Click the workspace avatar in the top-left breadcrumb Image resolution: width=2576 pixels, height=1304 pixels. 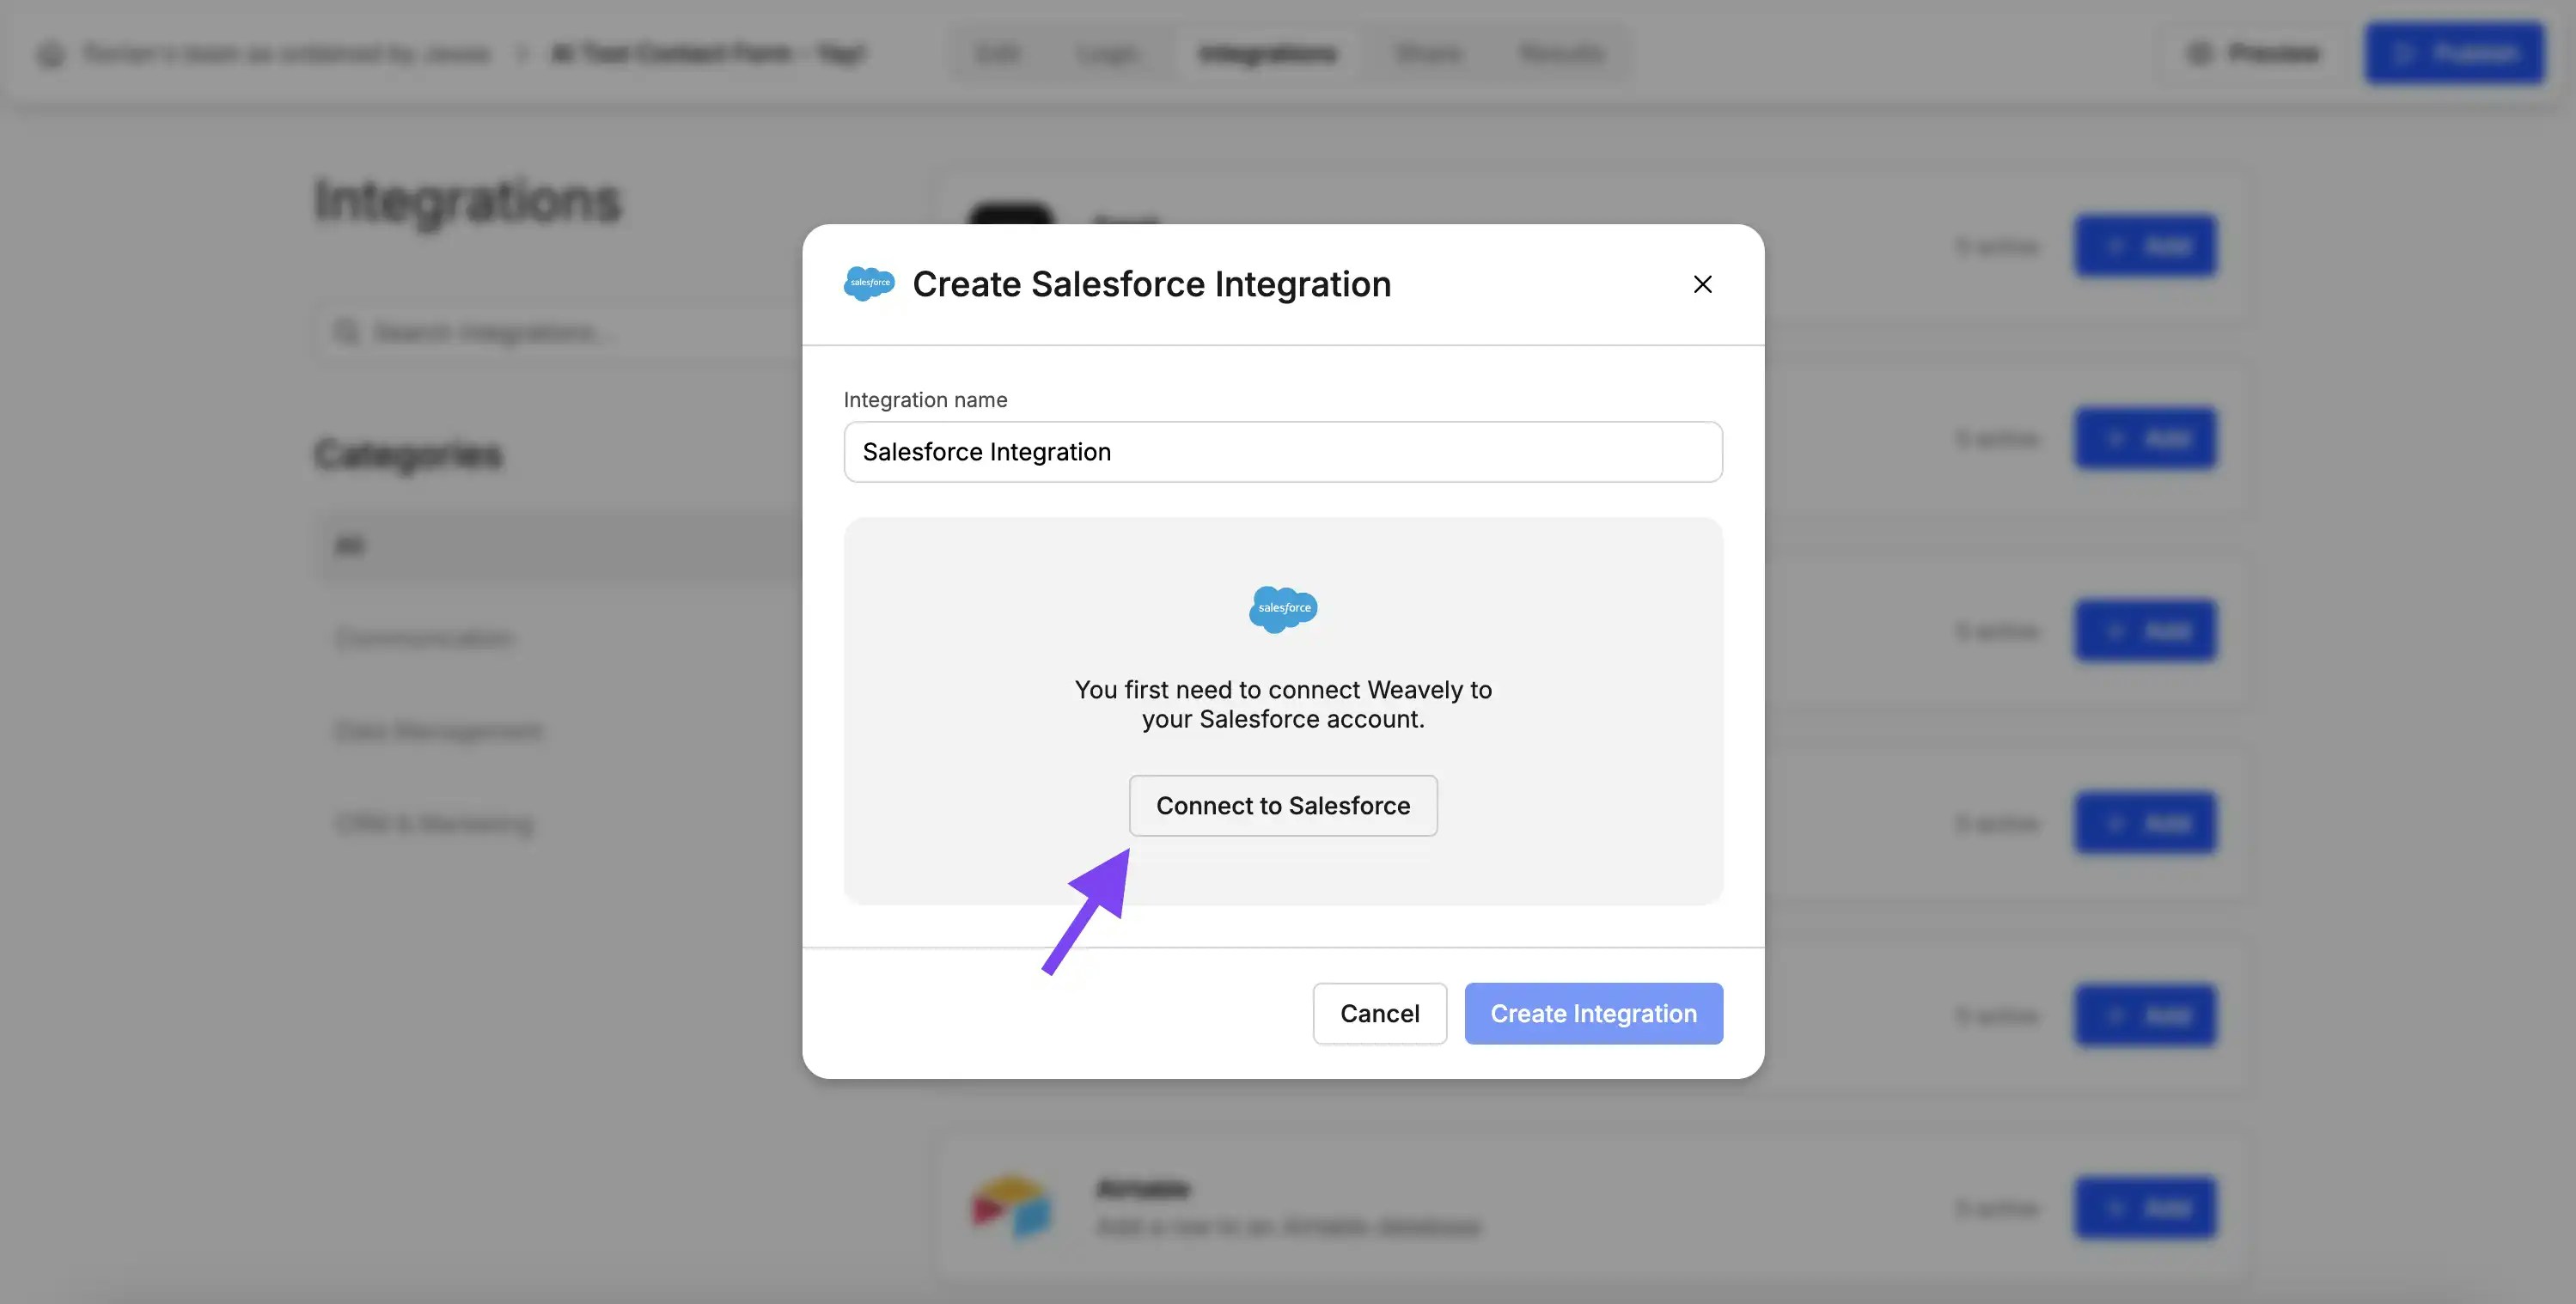49,53
